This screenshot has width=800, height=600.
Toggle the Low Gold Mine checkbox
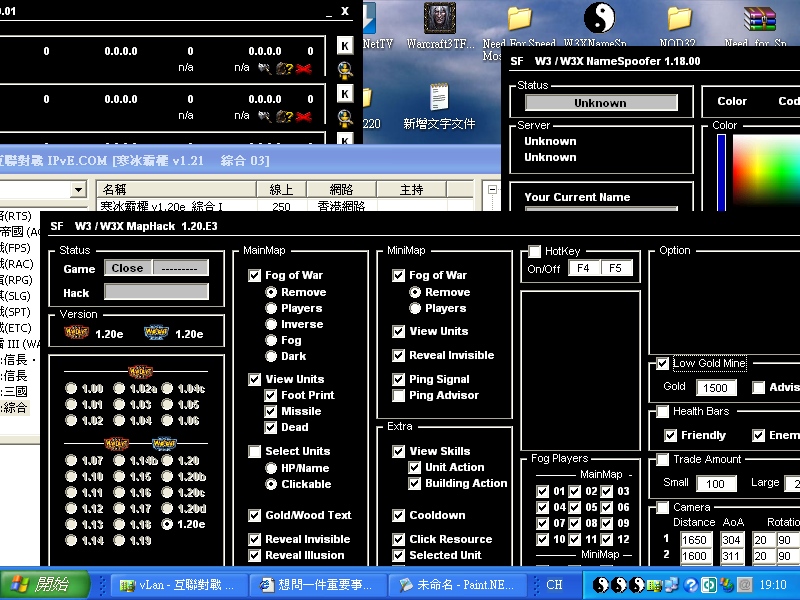point(663,364)
